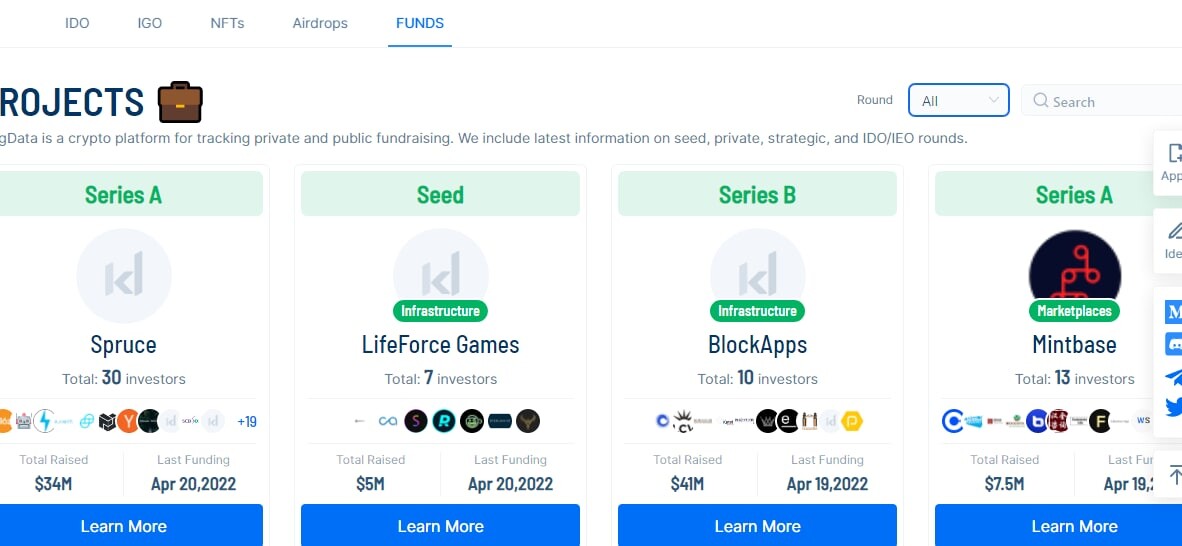Click the yellow hexagon investor icon under BlockApps
1182x546 pixels.
click(852, 421)
